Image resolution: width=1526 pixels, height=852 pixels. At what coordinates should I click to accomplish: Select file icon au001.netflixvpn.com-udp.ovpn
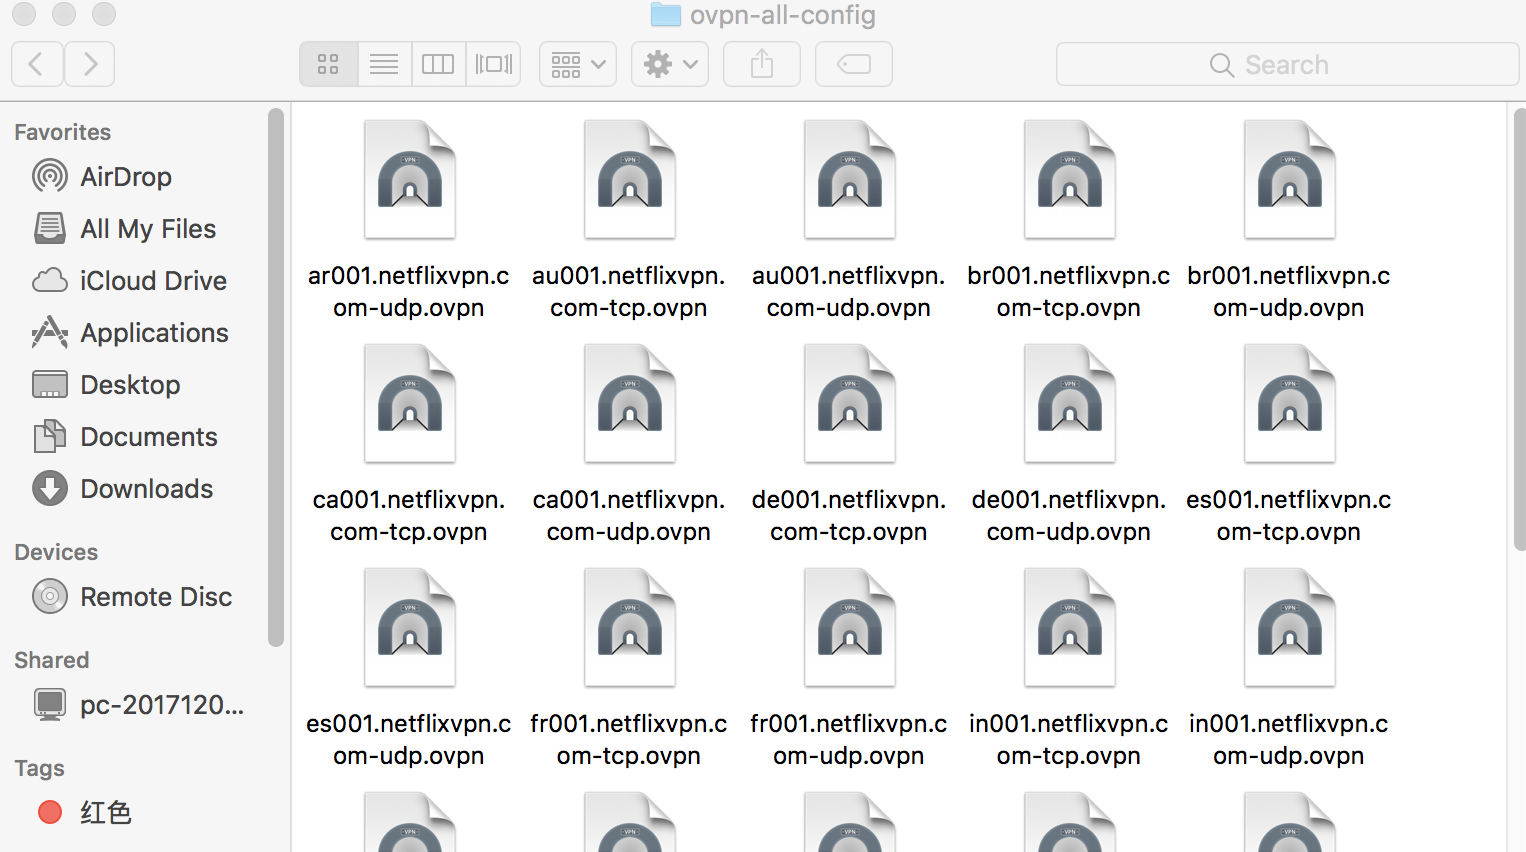tap(850, 180)
